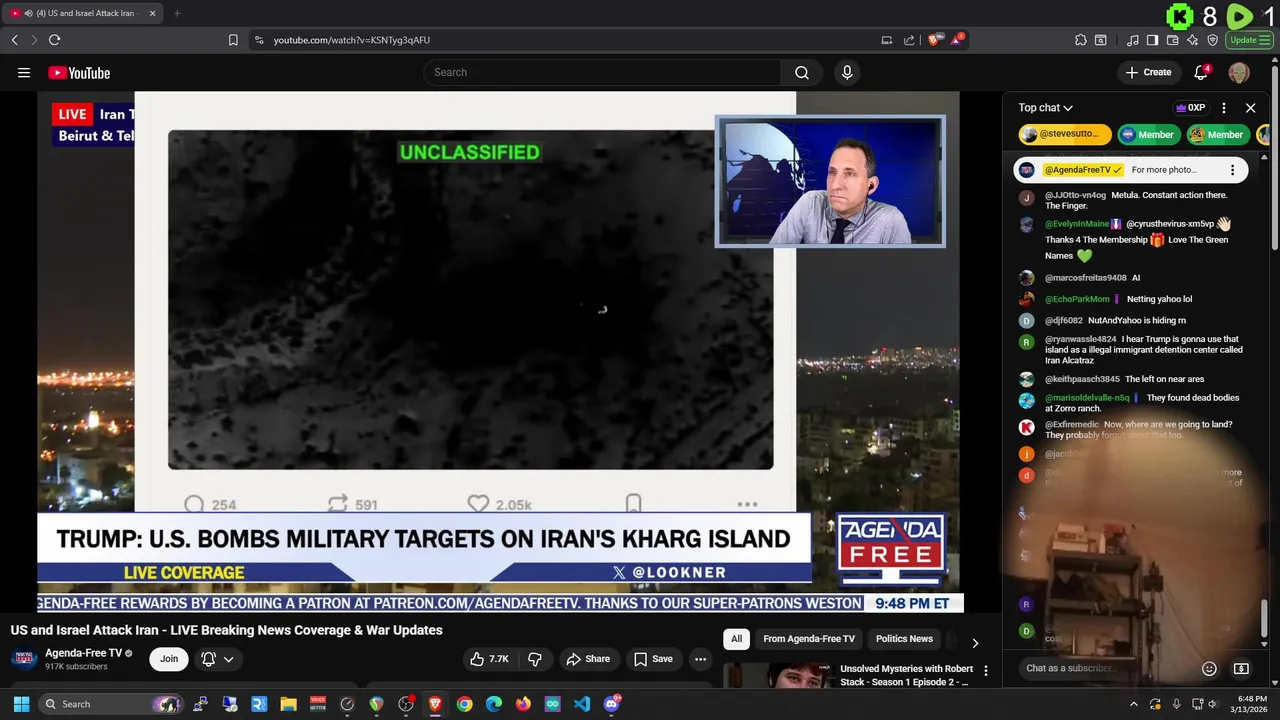Viewport: 1280px width, 720px height.
Task: Open pinned message options menu
Action: pos(1232,170)
